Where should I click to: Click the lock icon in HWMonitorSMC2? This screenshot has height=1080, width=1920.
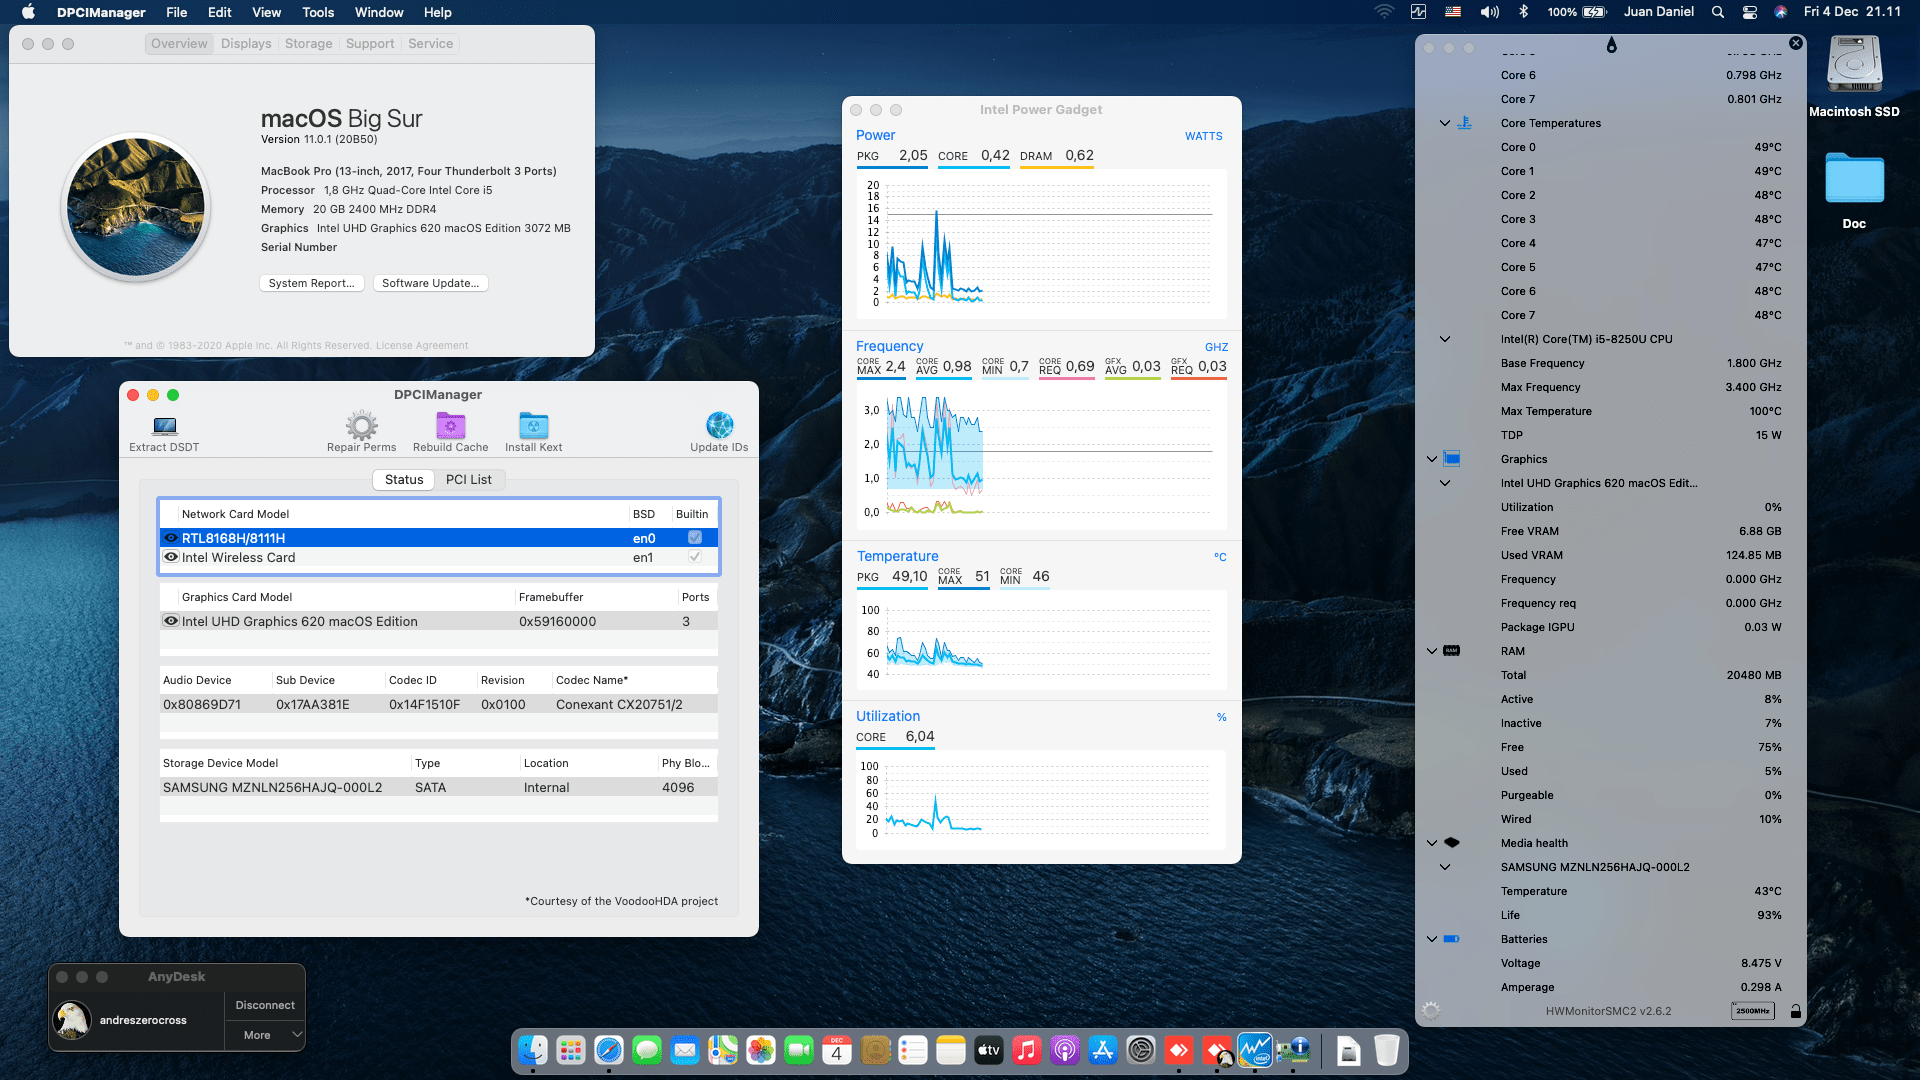pos(1797,1011)
